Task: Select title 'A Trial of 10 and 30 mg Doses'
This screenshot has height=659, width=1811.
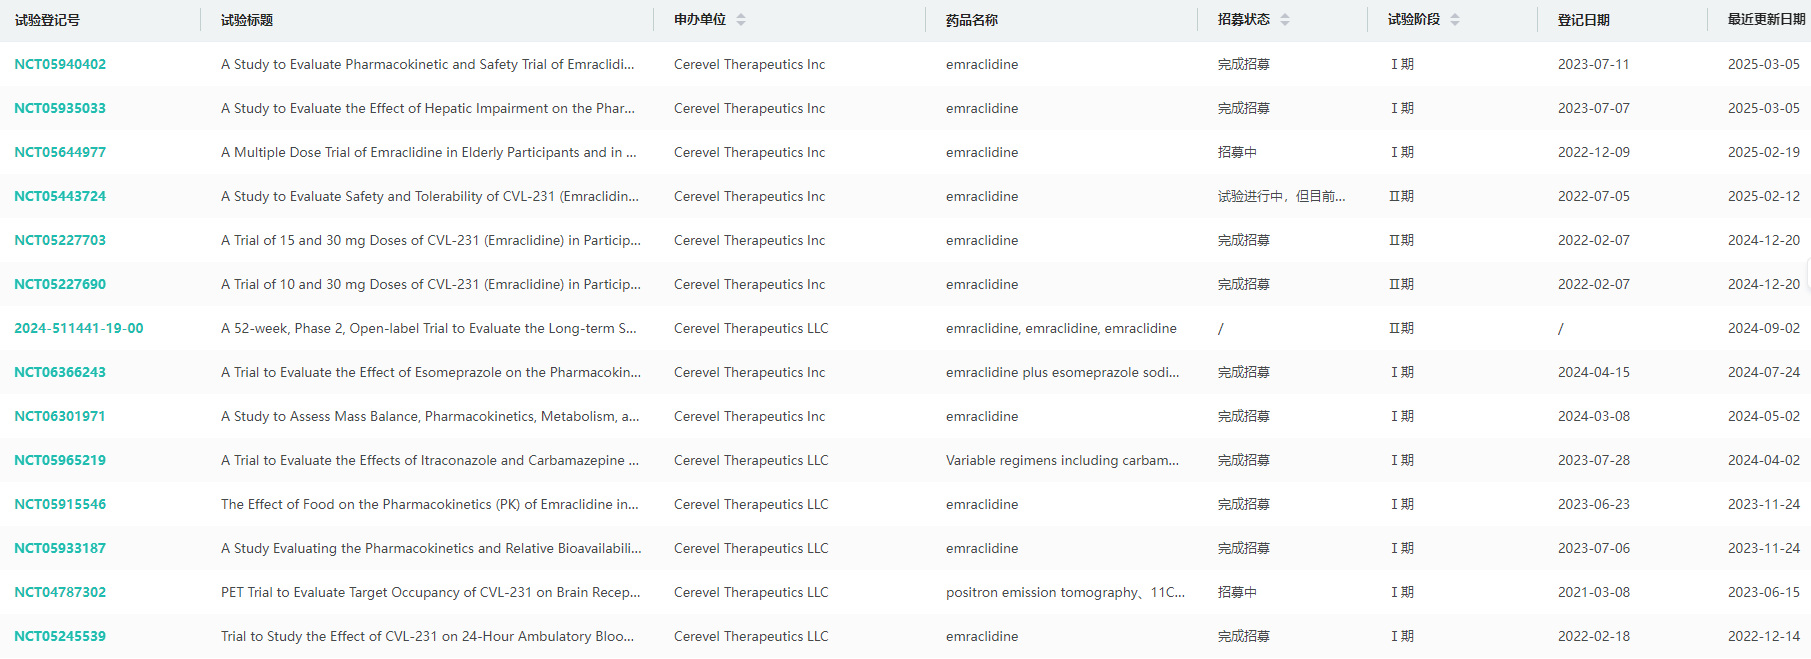Action: coord(431,284)
